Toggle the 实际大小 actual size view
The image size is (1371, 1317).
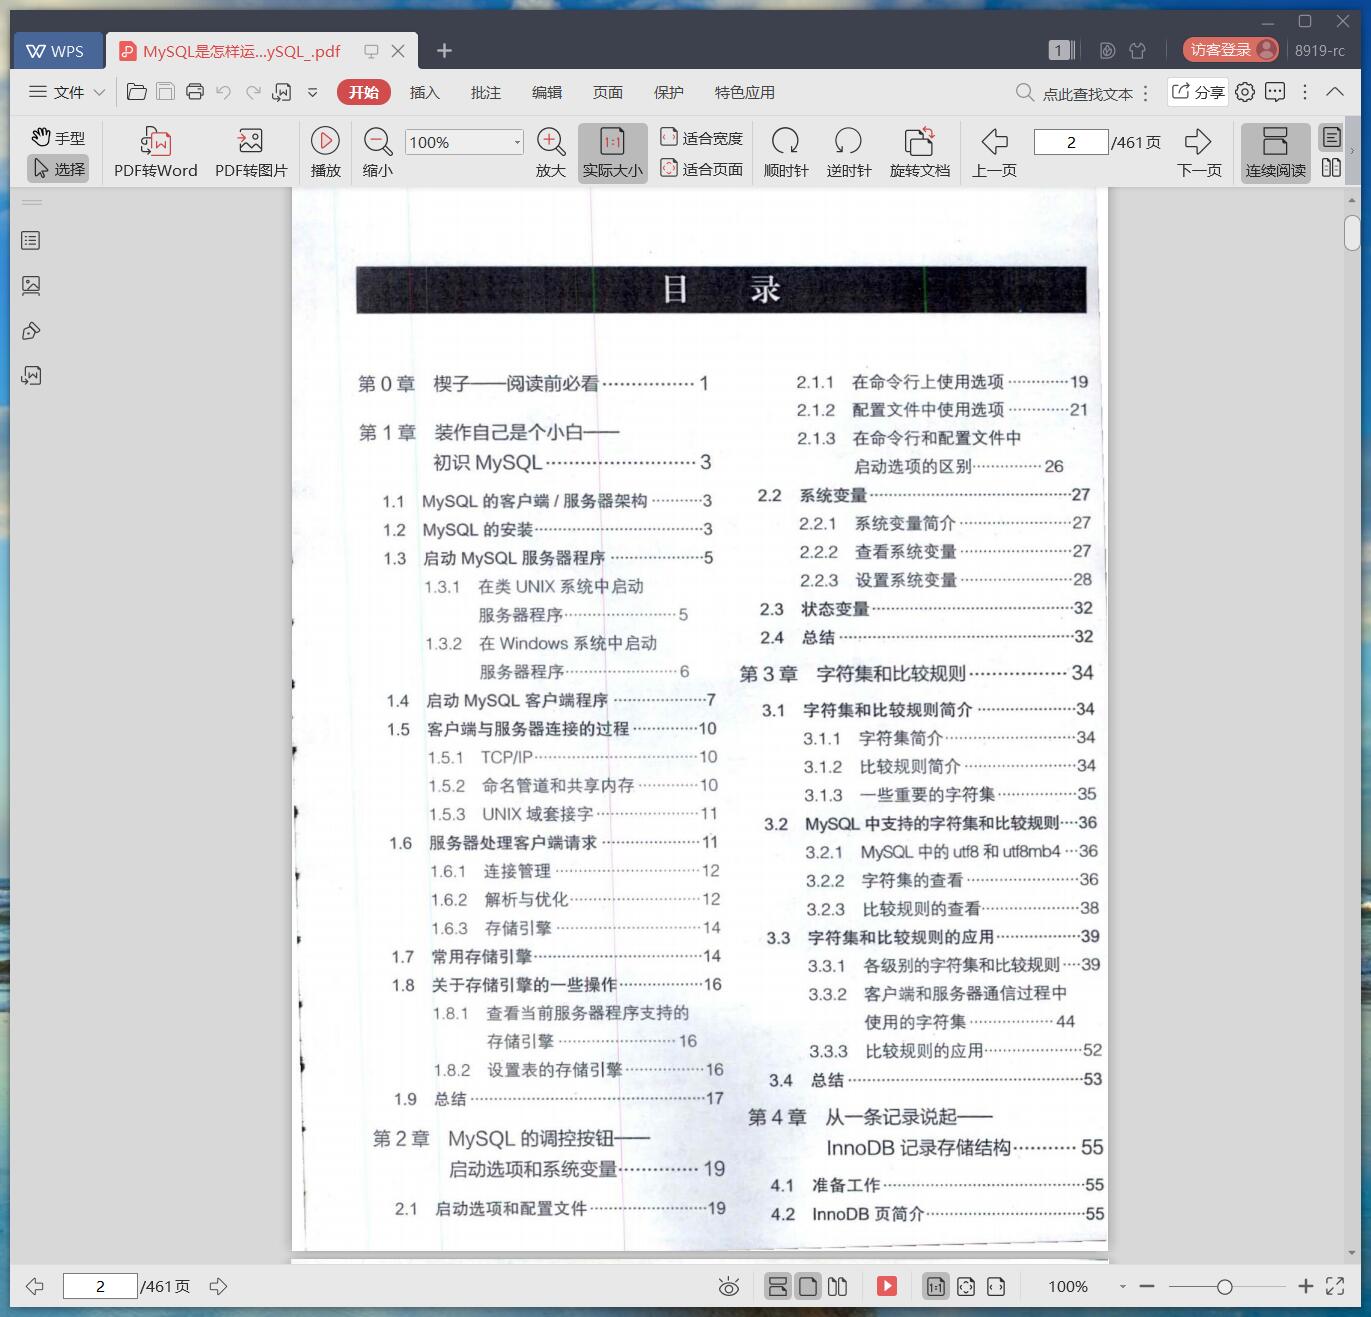pos(613,153)
